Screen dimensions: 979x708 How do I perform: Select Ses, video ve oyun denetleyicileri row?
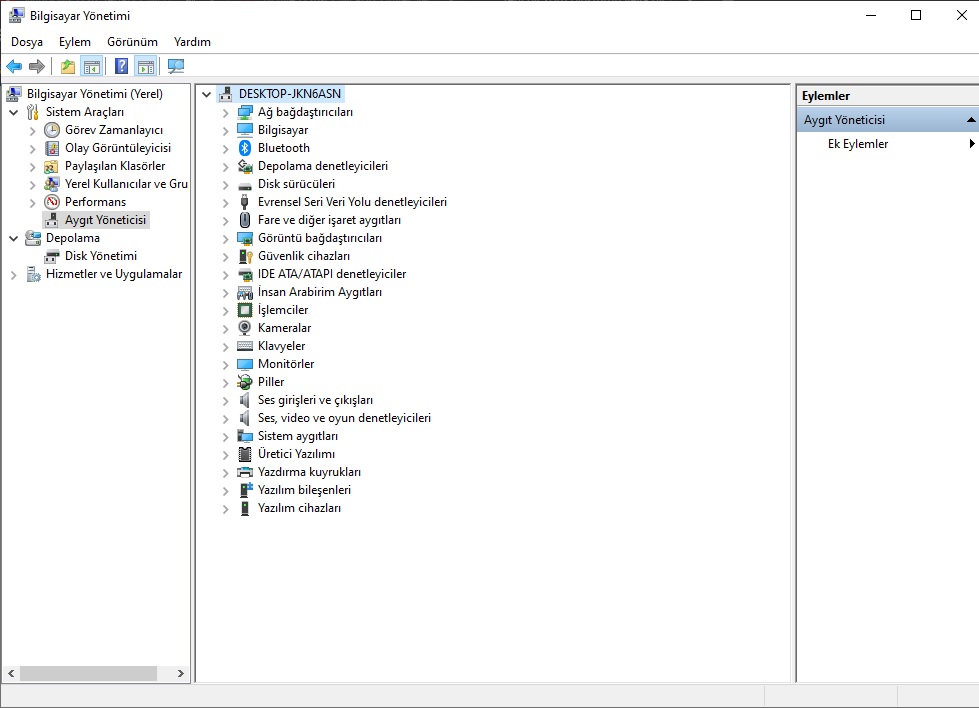tap(344, 418)
